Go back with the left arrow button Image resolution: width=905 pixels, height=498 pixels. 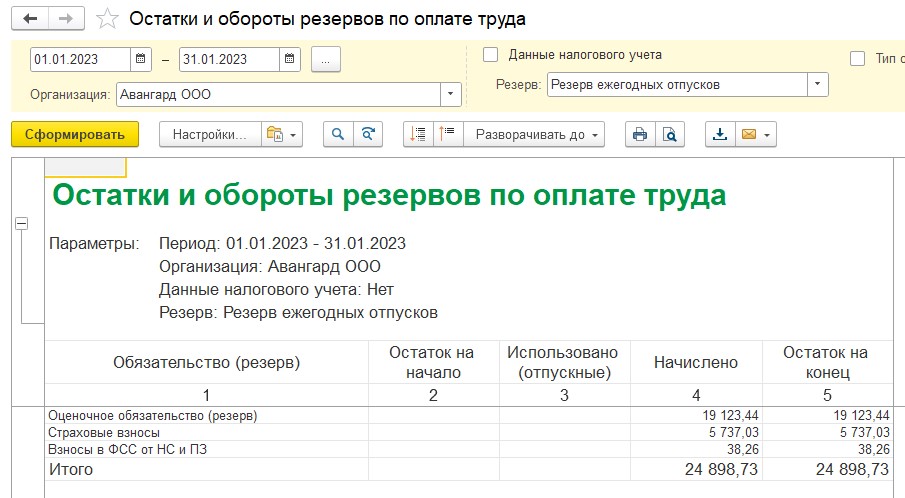(30, 18)
